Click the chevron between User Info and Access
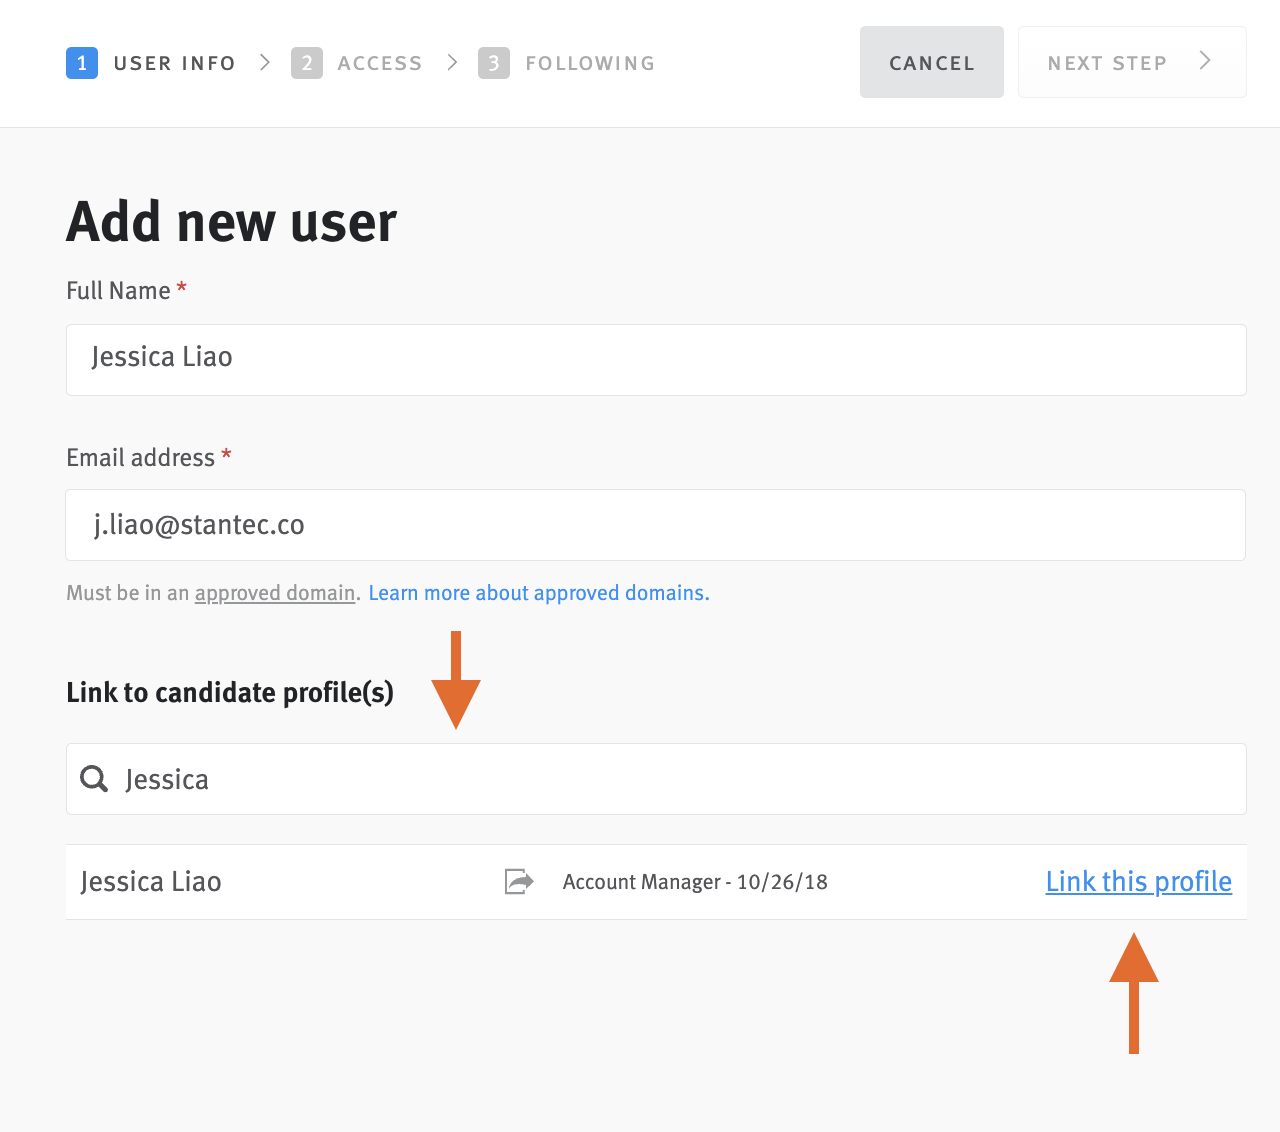The height and width of the screenshot is (1132, 1280). (x=263, y=61)
